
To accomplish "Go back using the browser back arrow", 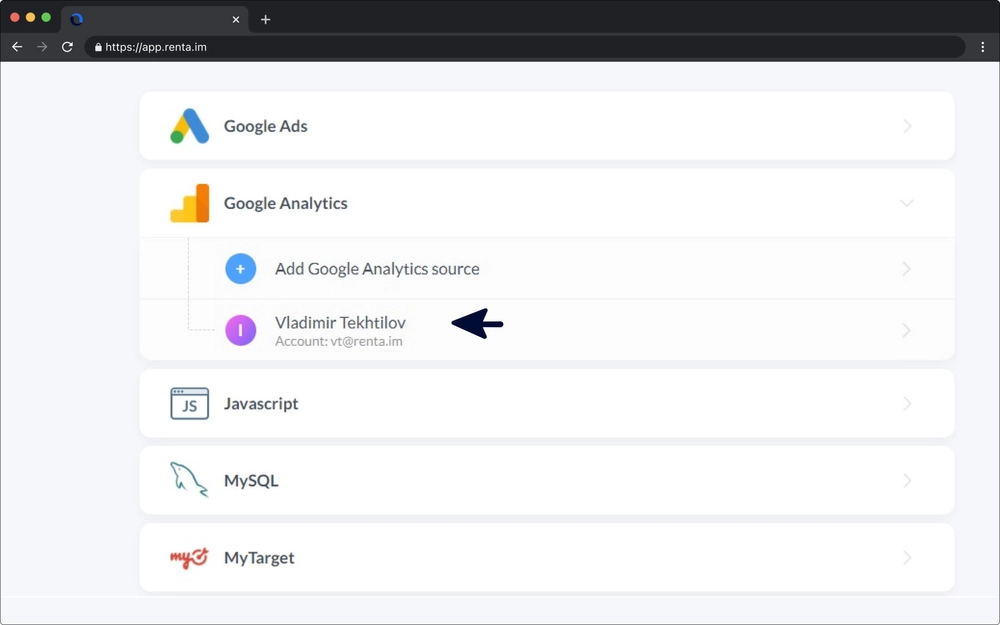I will [x=17, y=47].
